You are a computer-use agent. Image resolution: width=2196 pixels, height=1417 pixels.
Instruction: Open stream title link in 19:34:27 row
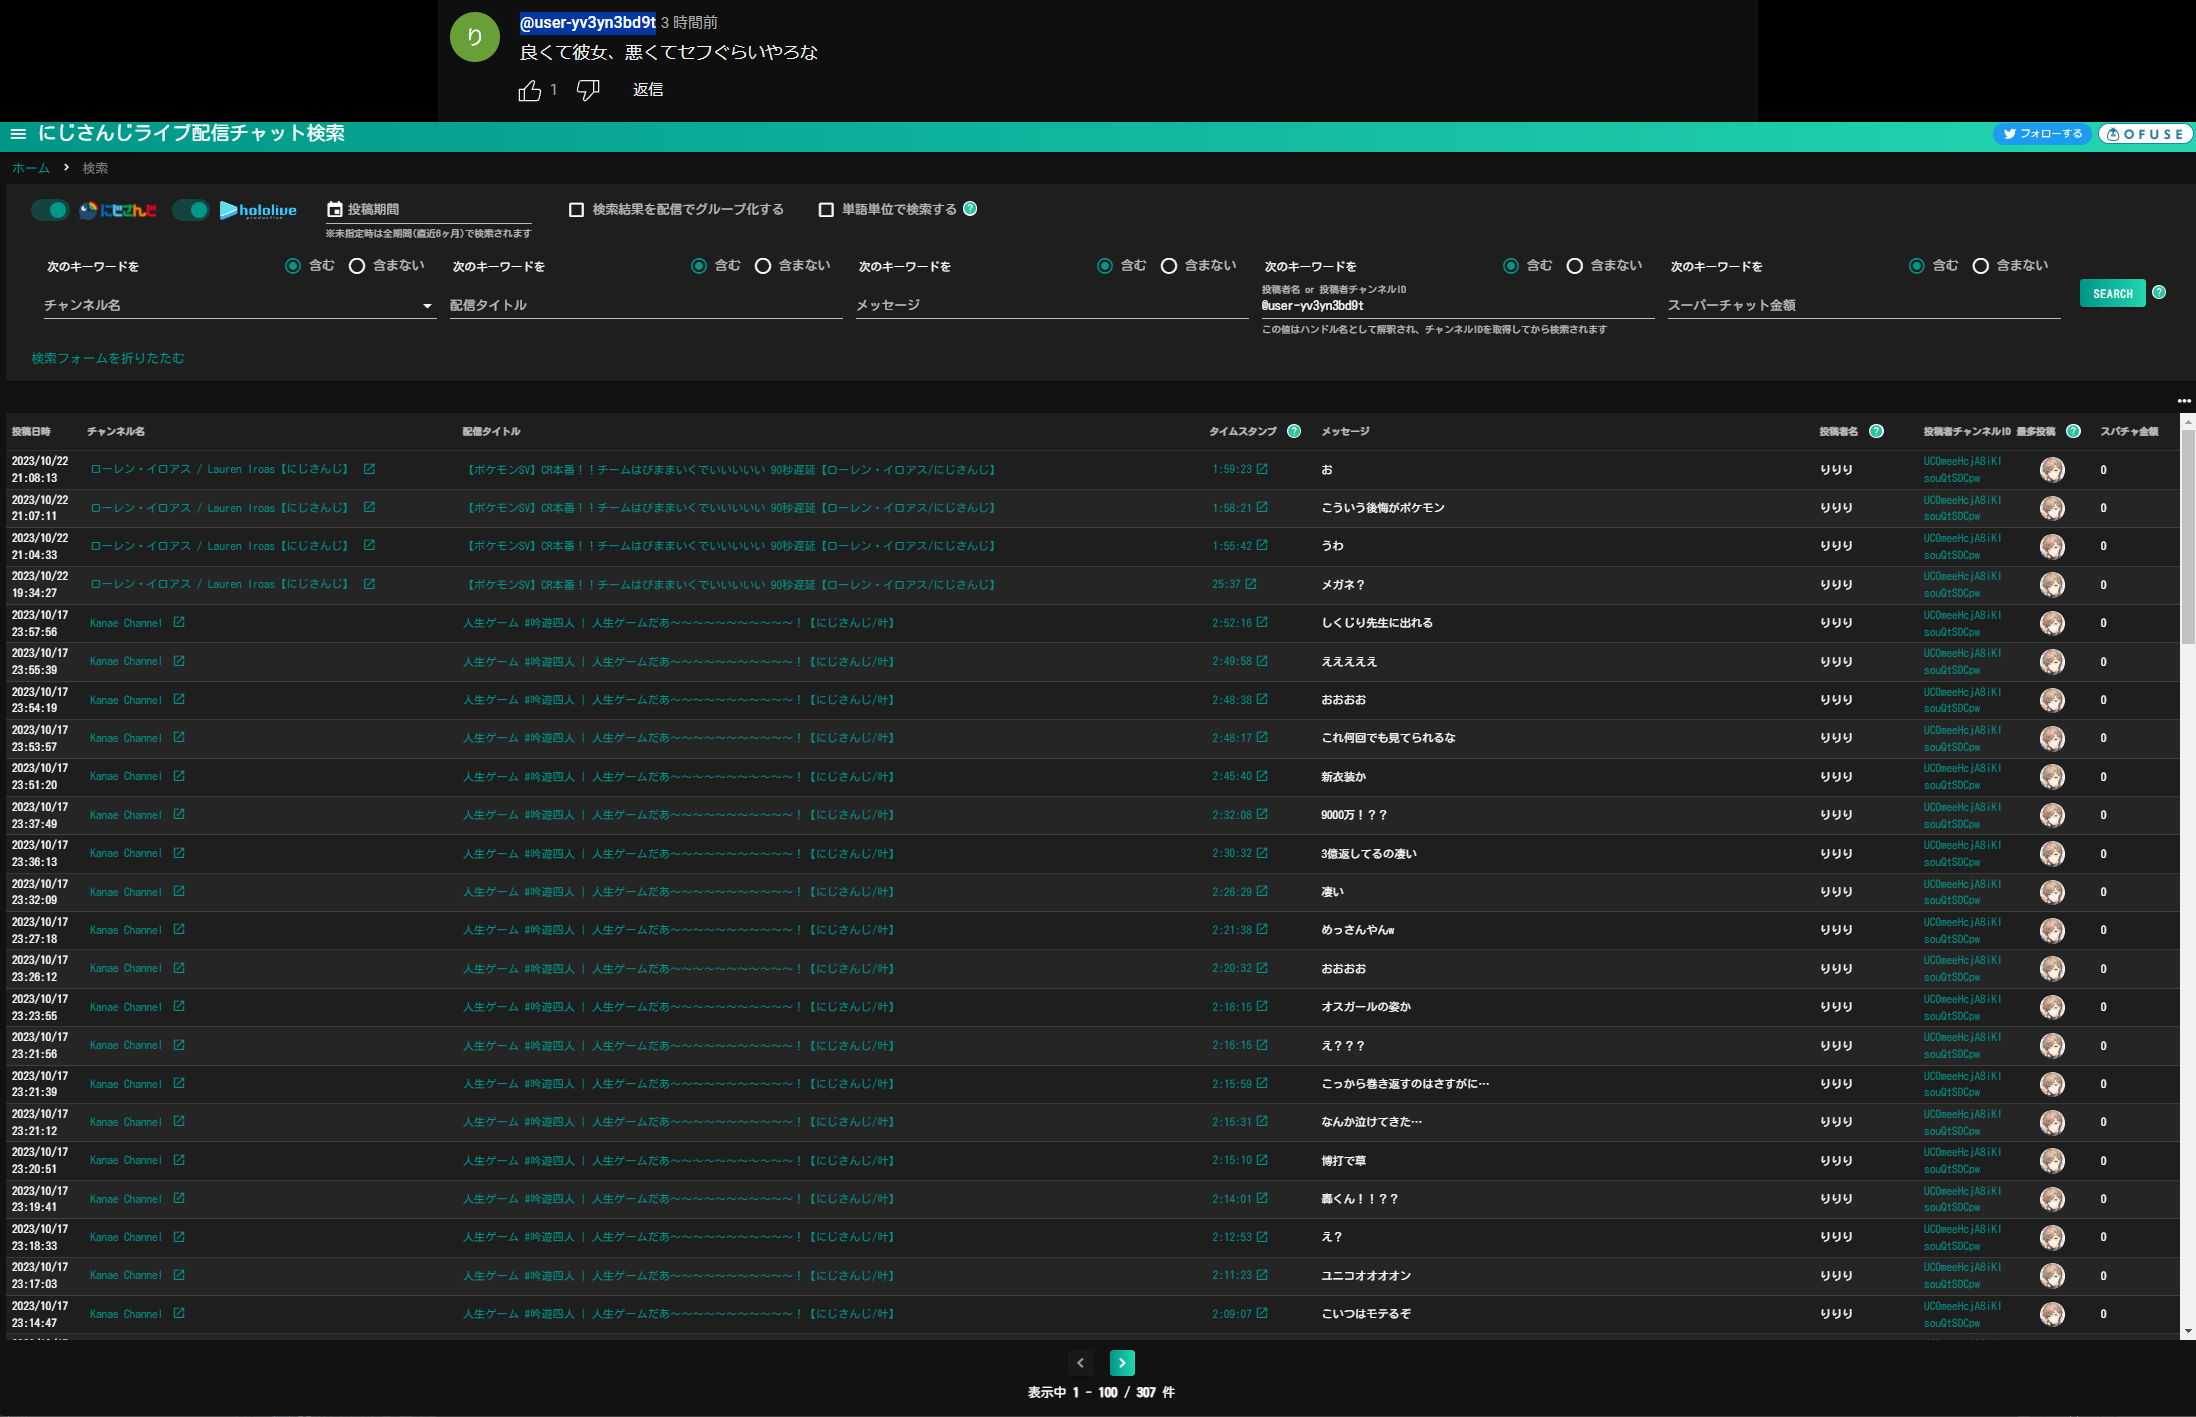point(731,585)
